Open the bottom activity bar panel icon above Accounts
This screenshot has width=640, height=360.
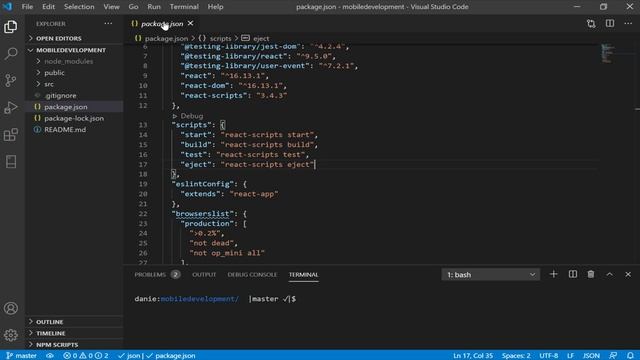coord(11,162)
